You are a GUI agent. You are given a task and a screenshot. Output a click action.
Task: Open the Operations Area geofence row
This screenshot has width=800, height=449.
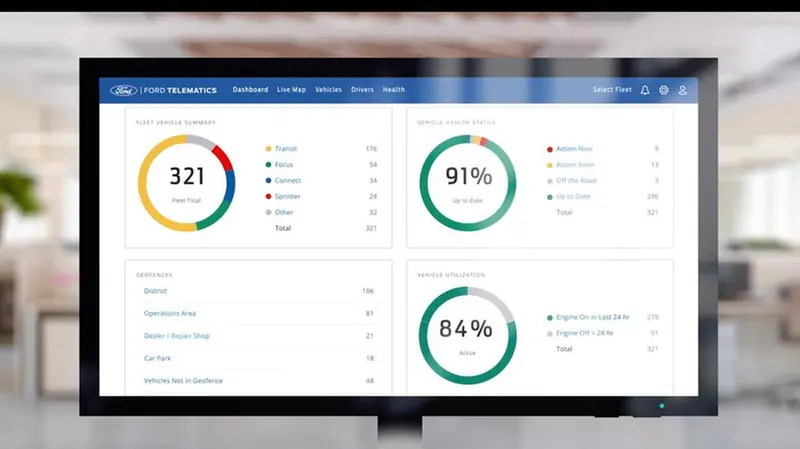coord(259,313)
